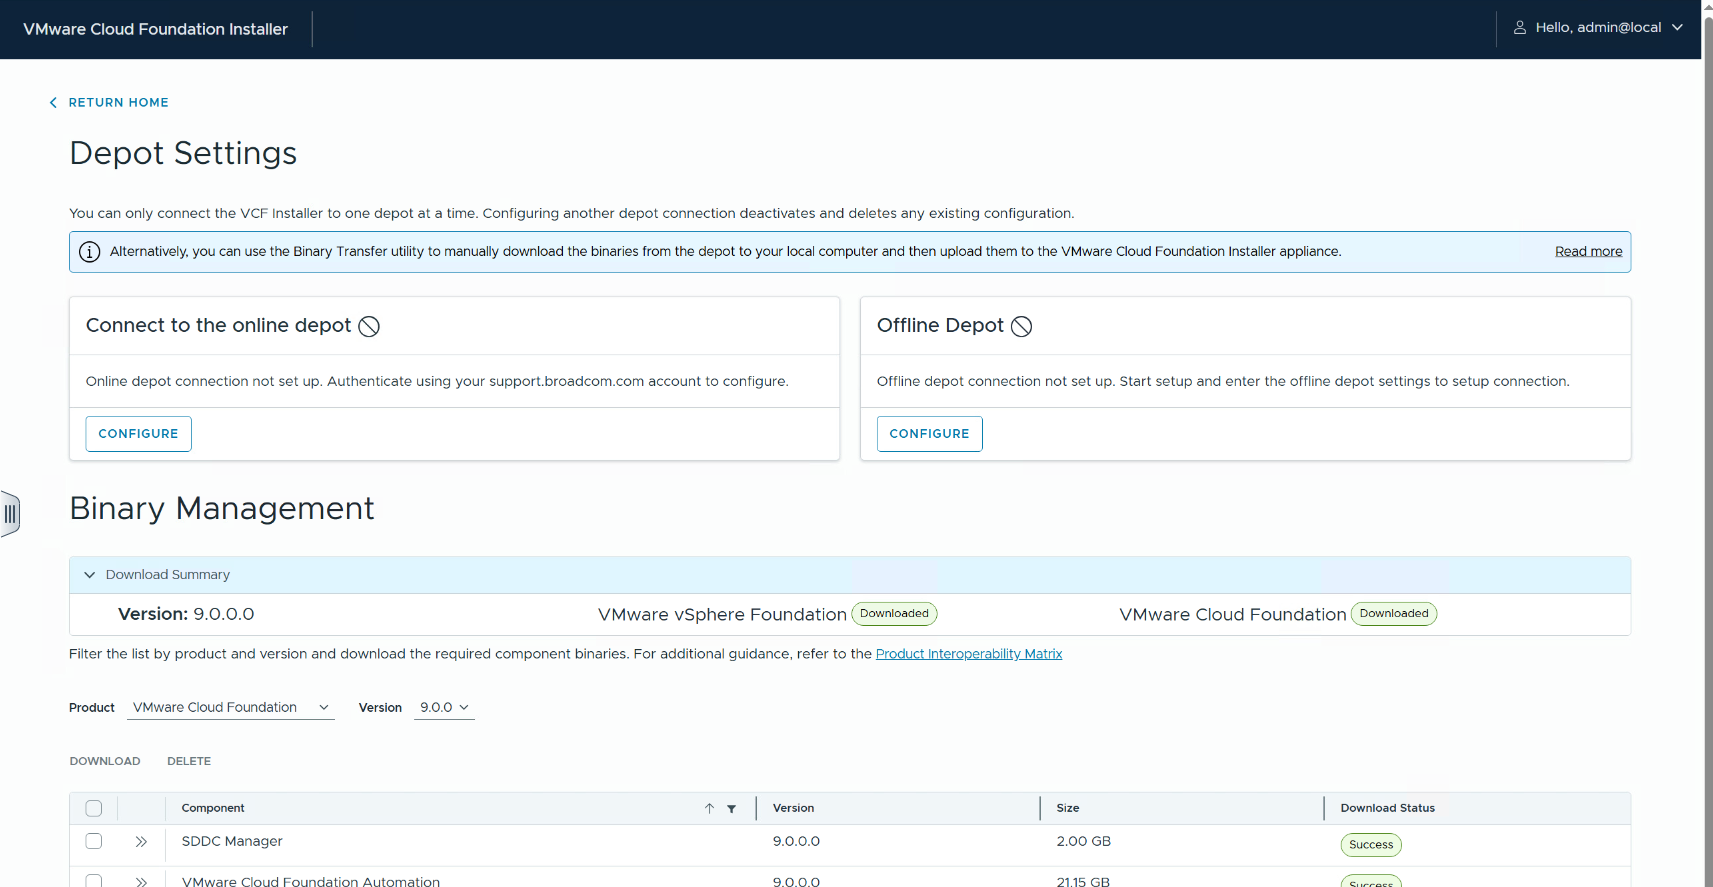Click the VMware Cloud Foundation Installer title
The height and width of the screenshot is (887, 1713).
tap(155, 29)
